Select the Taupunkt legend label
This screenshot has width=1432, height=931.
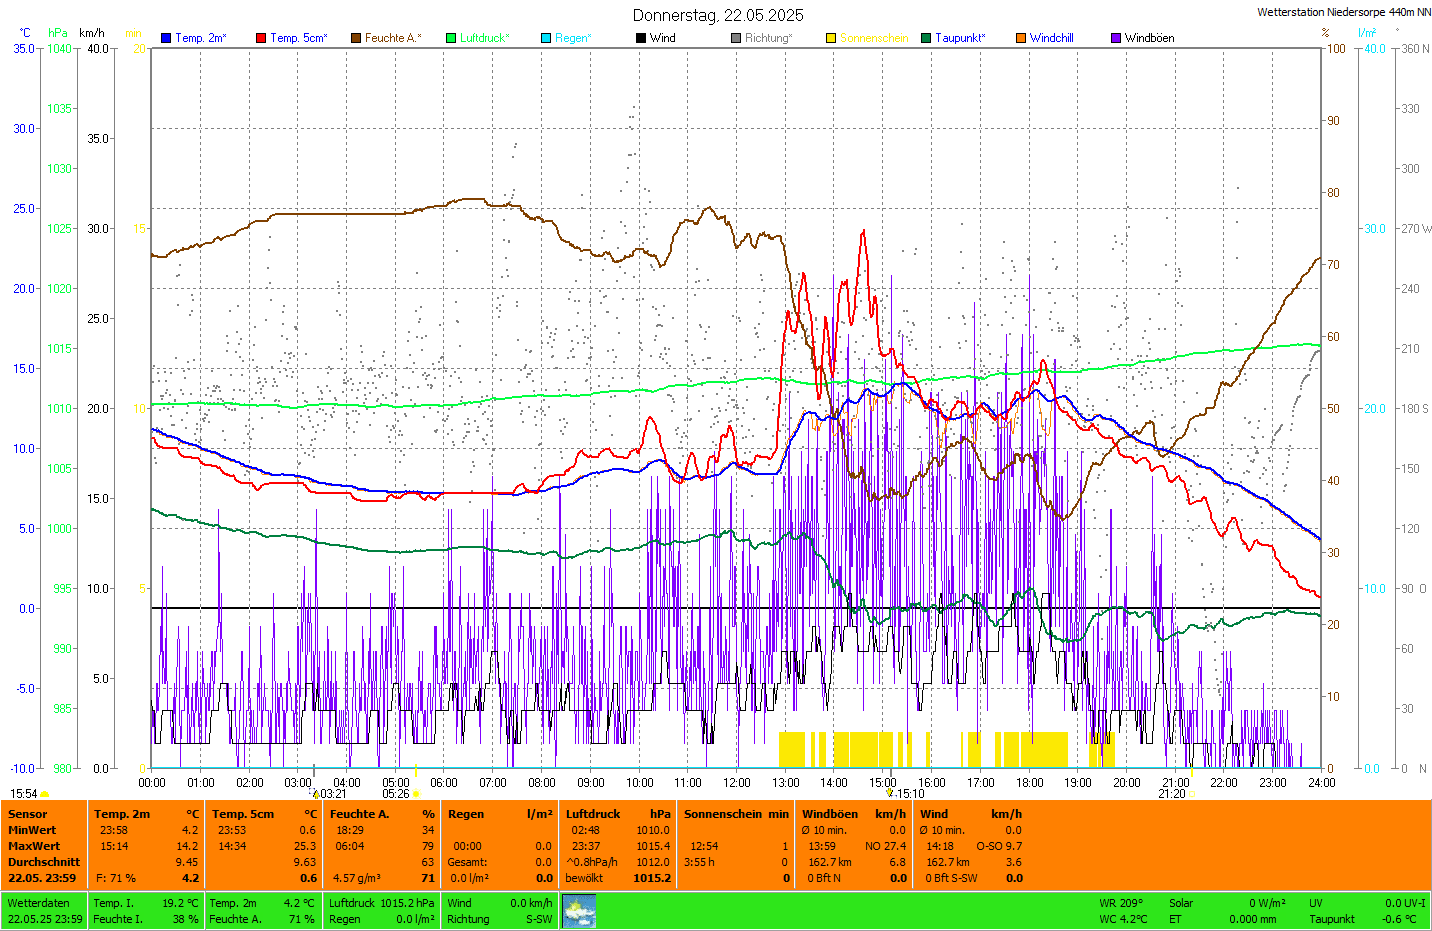pos(960,38)
